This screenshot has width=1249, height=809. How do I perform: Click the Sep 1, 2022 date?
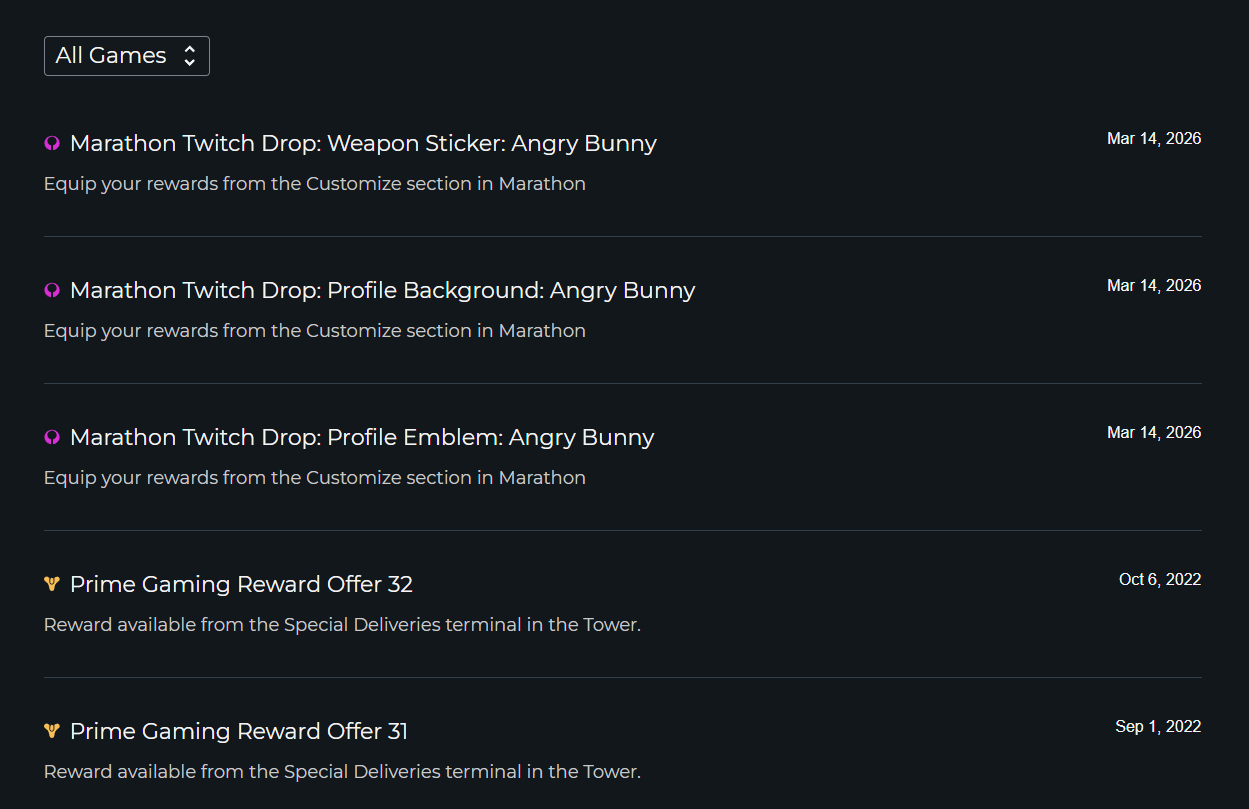[1158, 727]
